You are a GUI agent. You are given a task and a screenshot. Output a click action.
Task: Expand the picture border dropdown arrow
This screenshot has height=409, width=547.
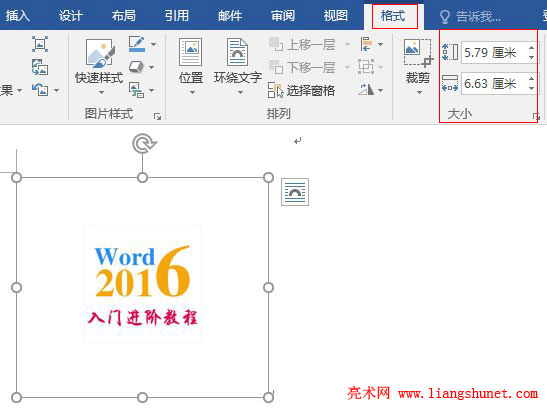point(153,44)
